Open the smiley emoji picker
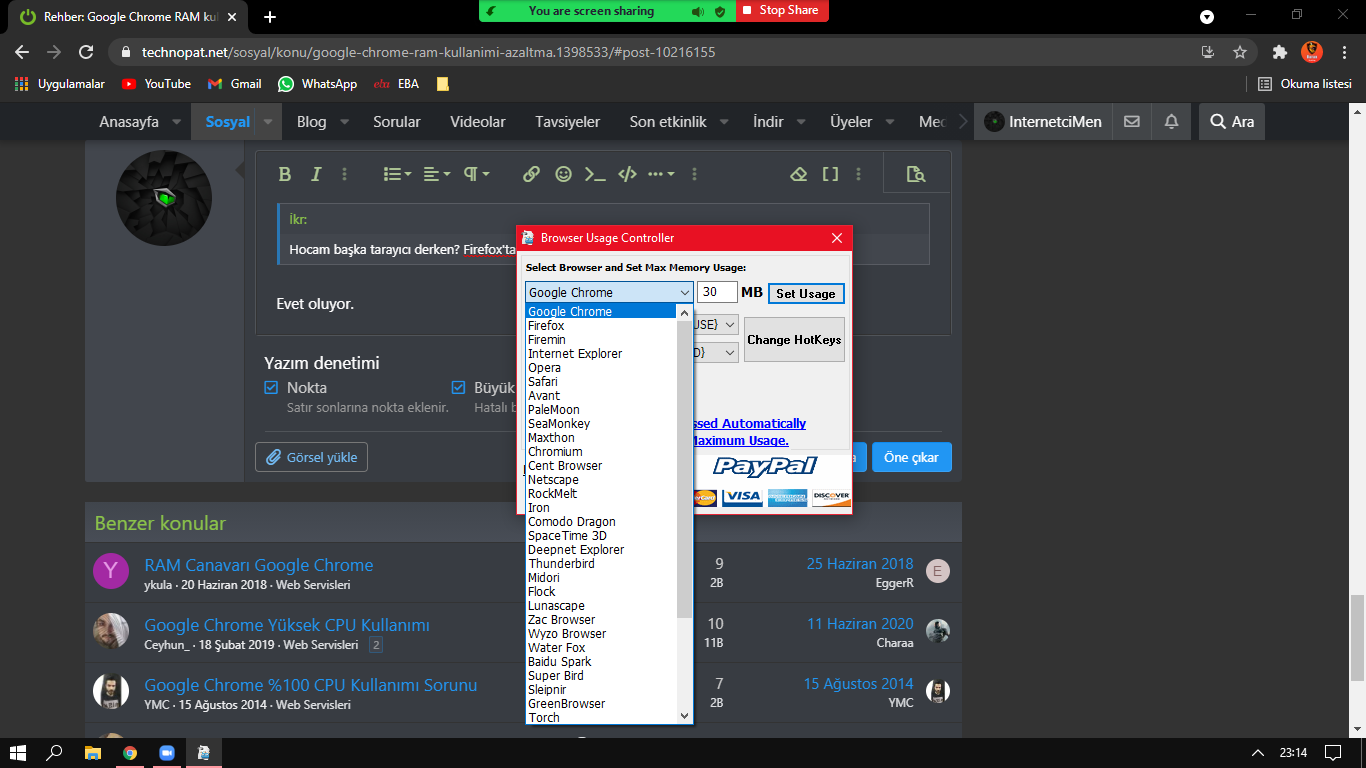The width and height of the screenshot is (1366, 768). tap(564, 174)
